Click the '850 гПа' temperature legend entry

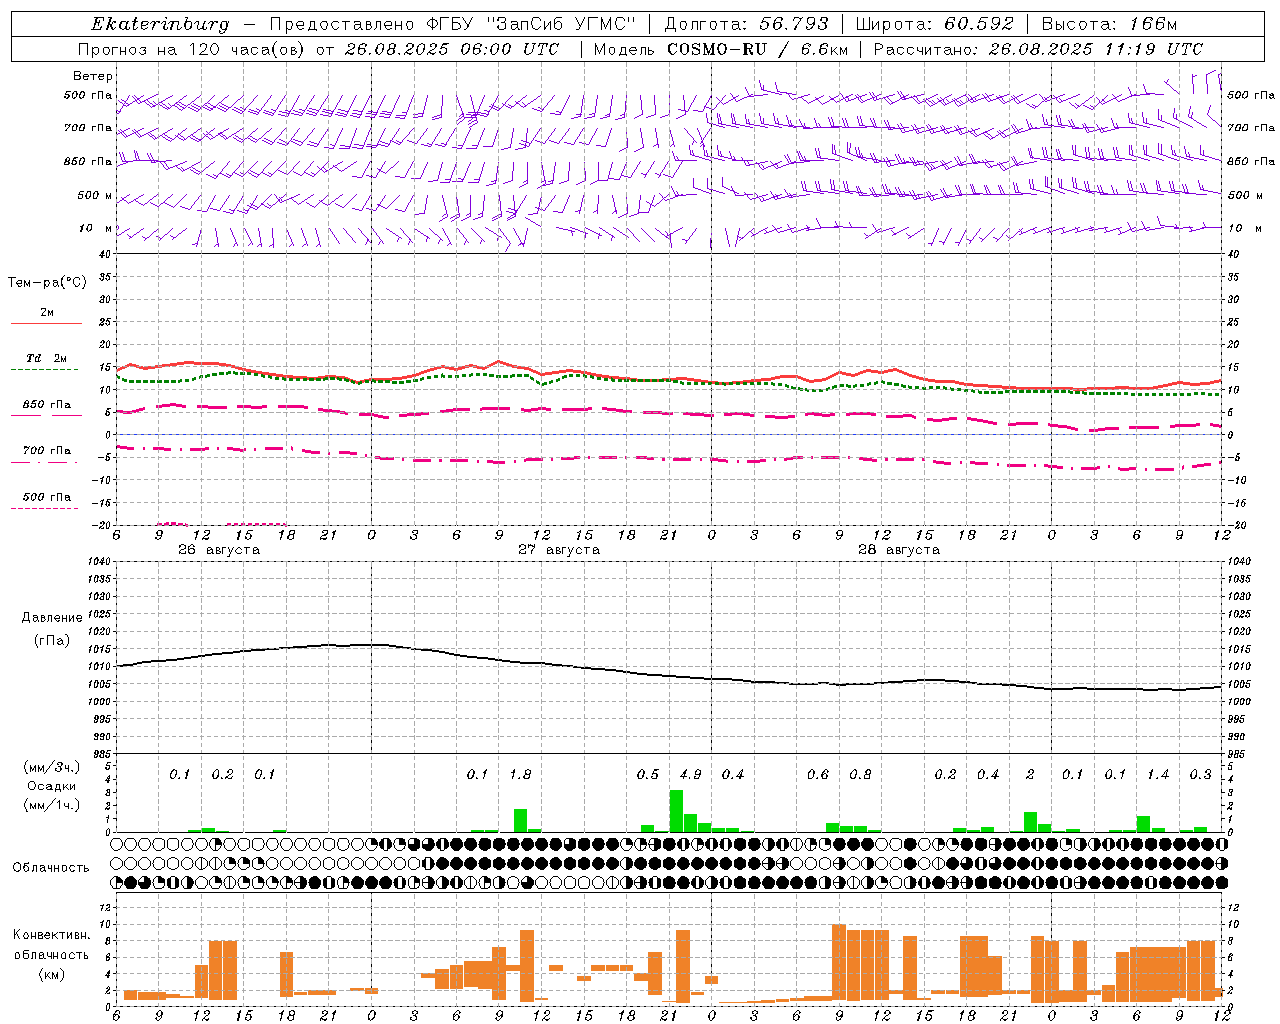pos(46,409)
